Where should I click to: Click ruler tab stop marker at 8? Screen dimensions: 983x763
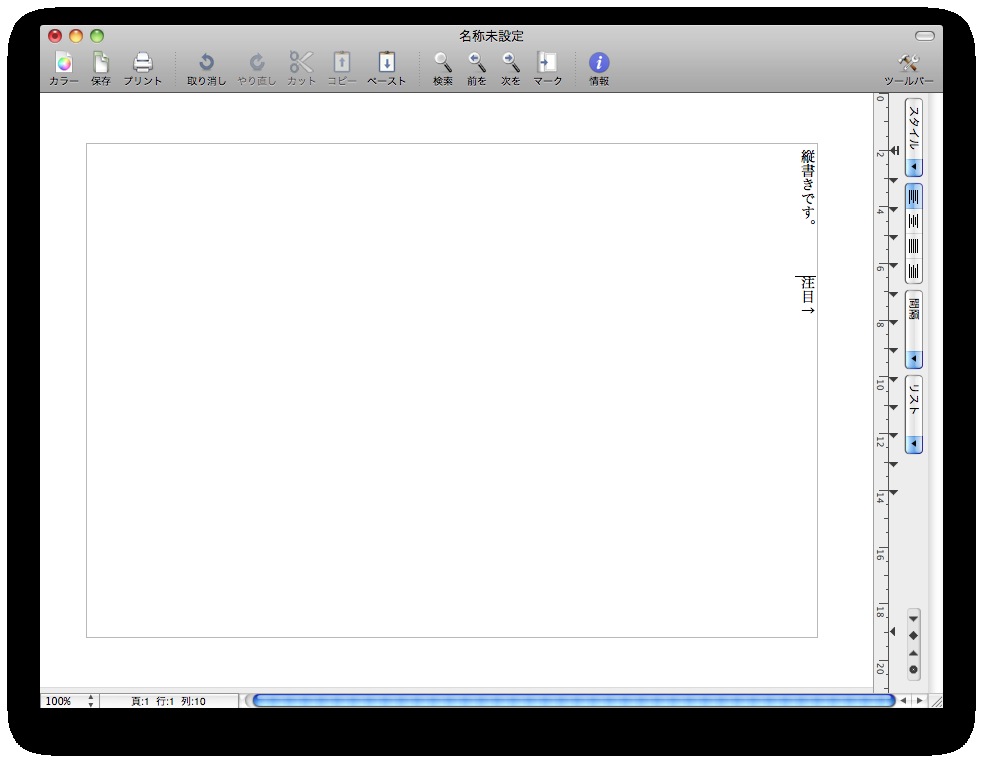893,322
